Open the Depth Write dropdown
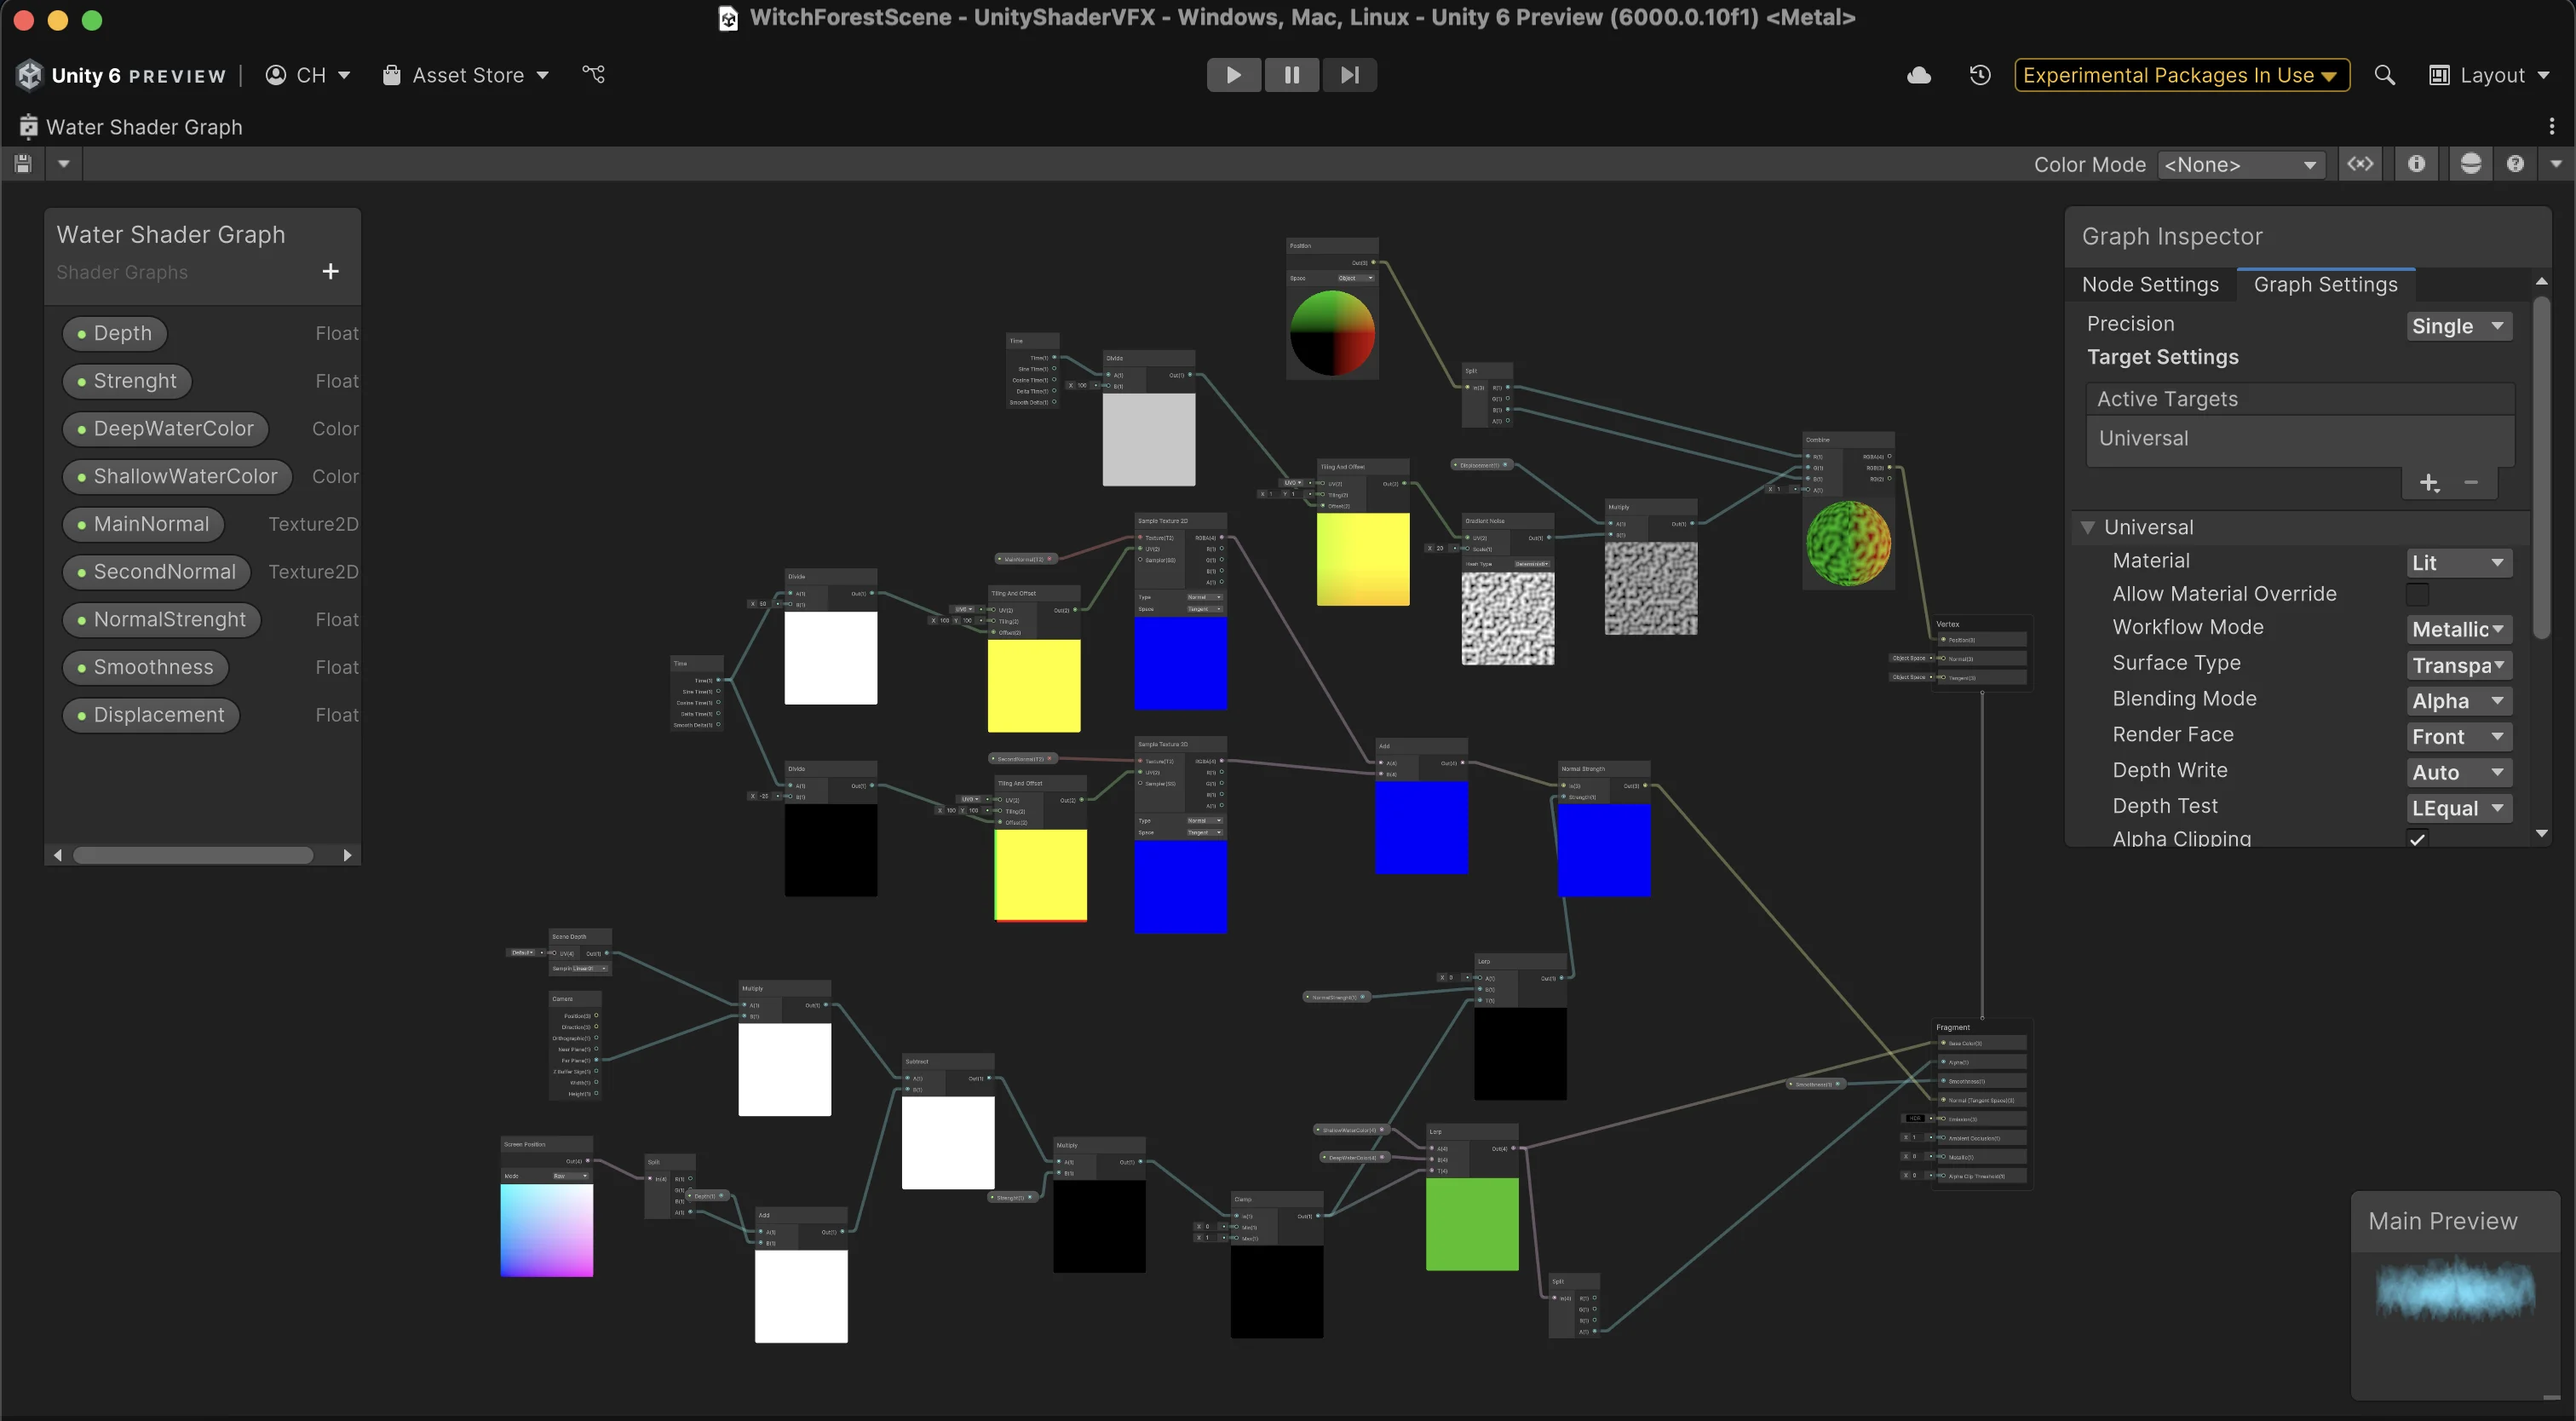Screen dimensions: 2576x1421 [x=2458, y=772]
